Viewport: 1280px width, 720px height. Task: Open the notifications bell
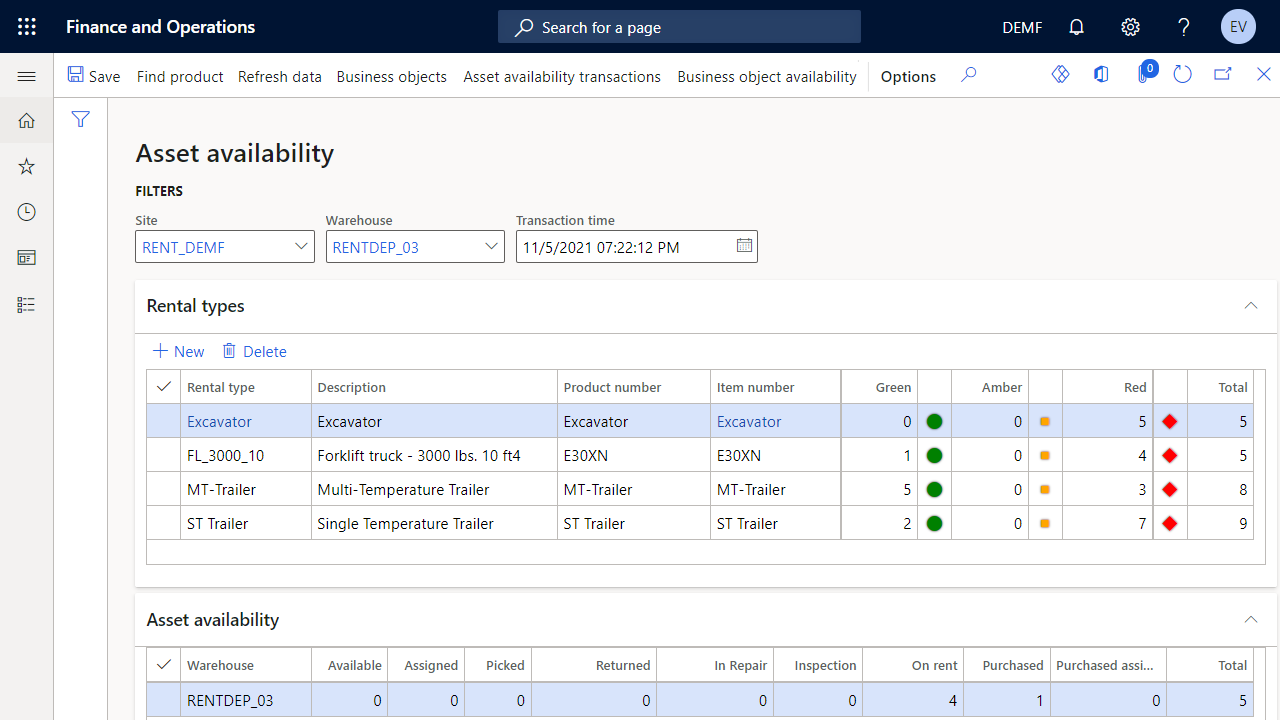coord(1077,27)
